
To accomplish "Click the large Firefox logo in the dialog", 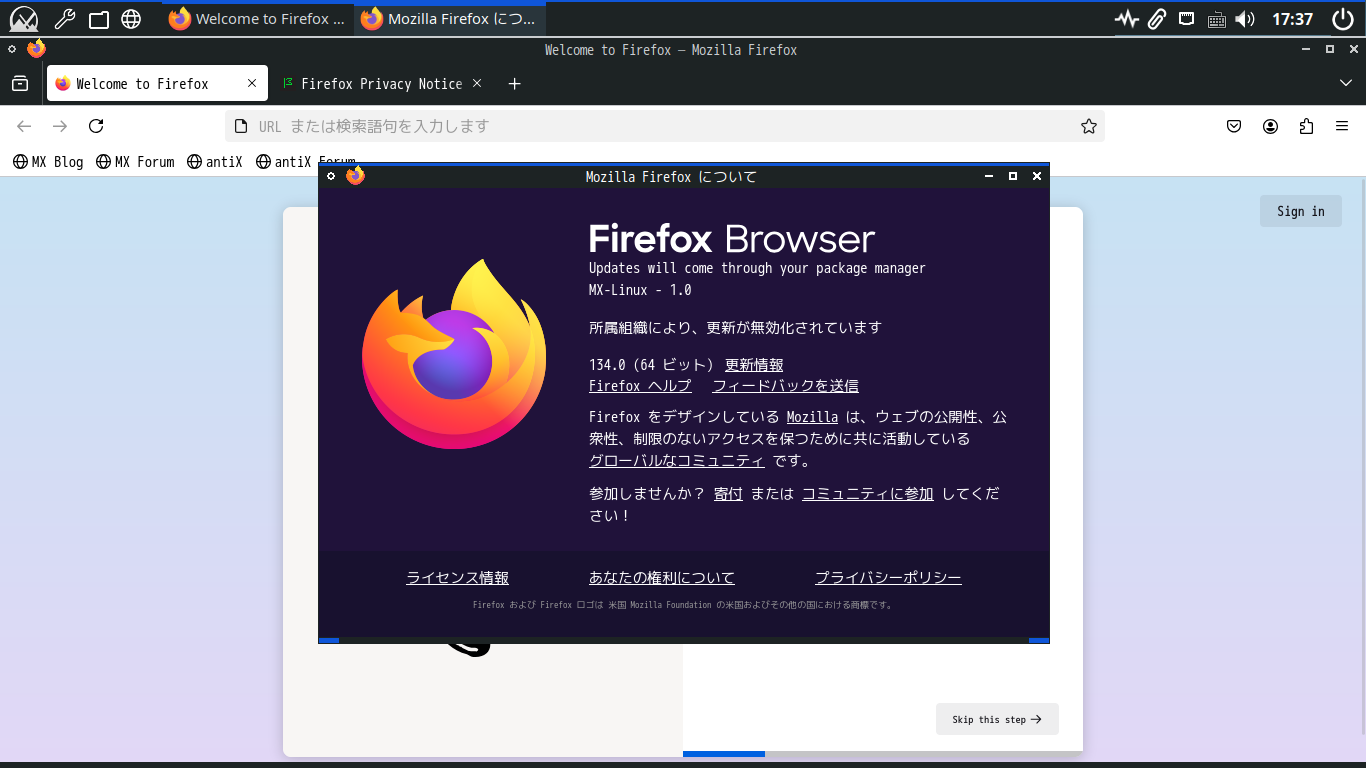I will pyautogui.click(x=454, y=355).
